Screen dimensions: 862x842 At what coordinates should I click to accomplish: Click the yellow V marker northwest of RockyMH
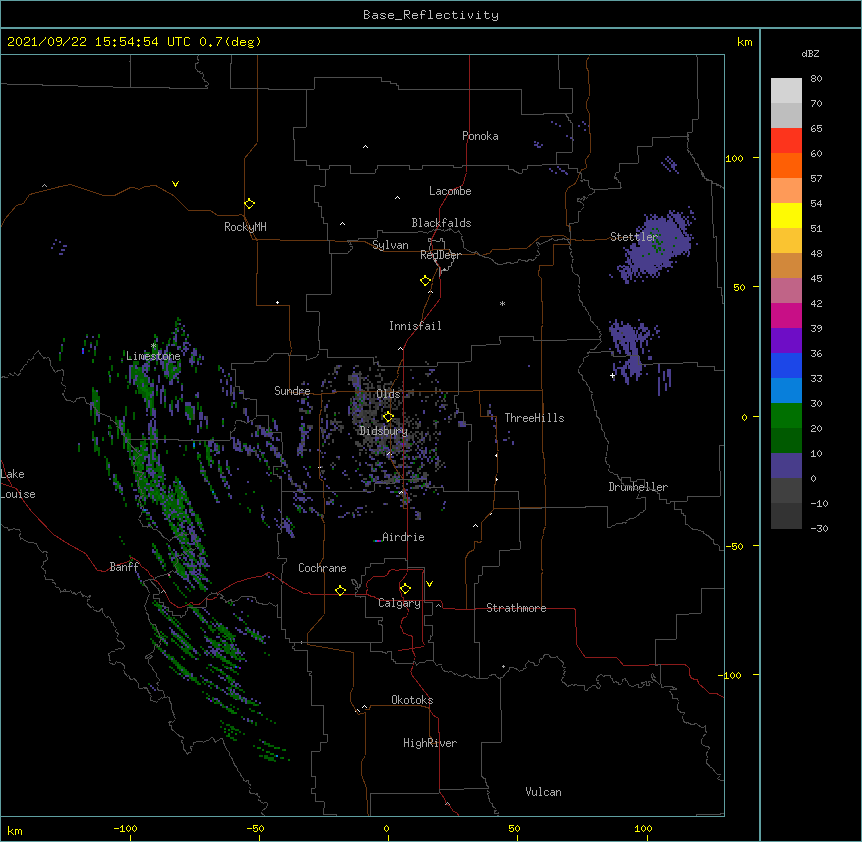tap(175, 184)
